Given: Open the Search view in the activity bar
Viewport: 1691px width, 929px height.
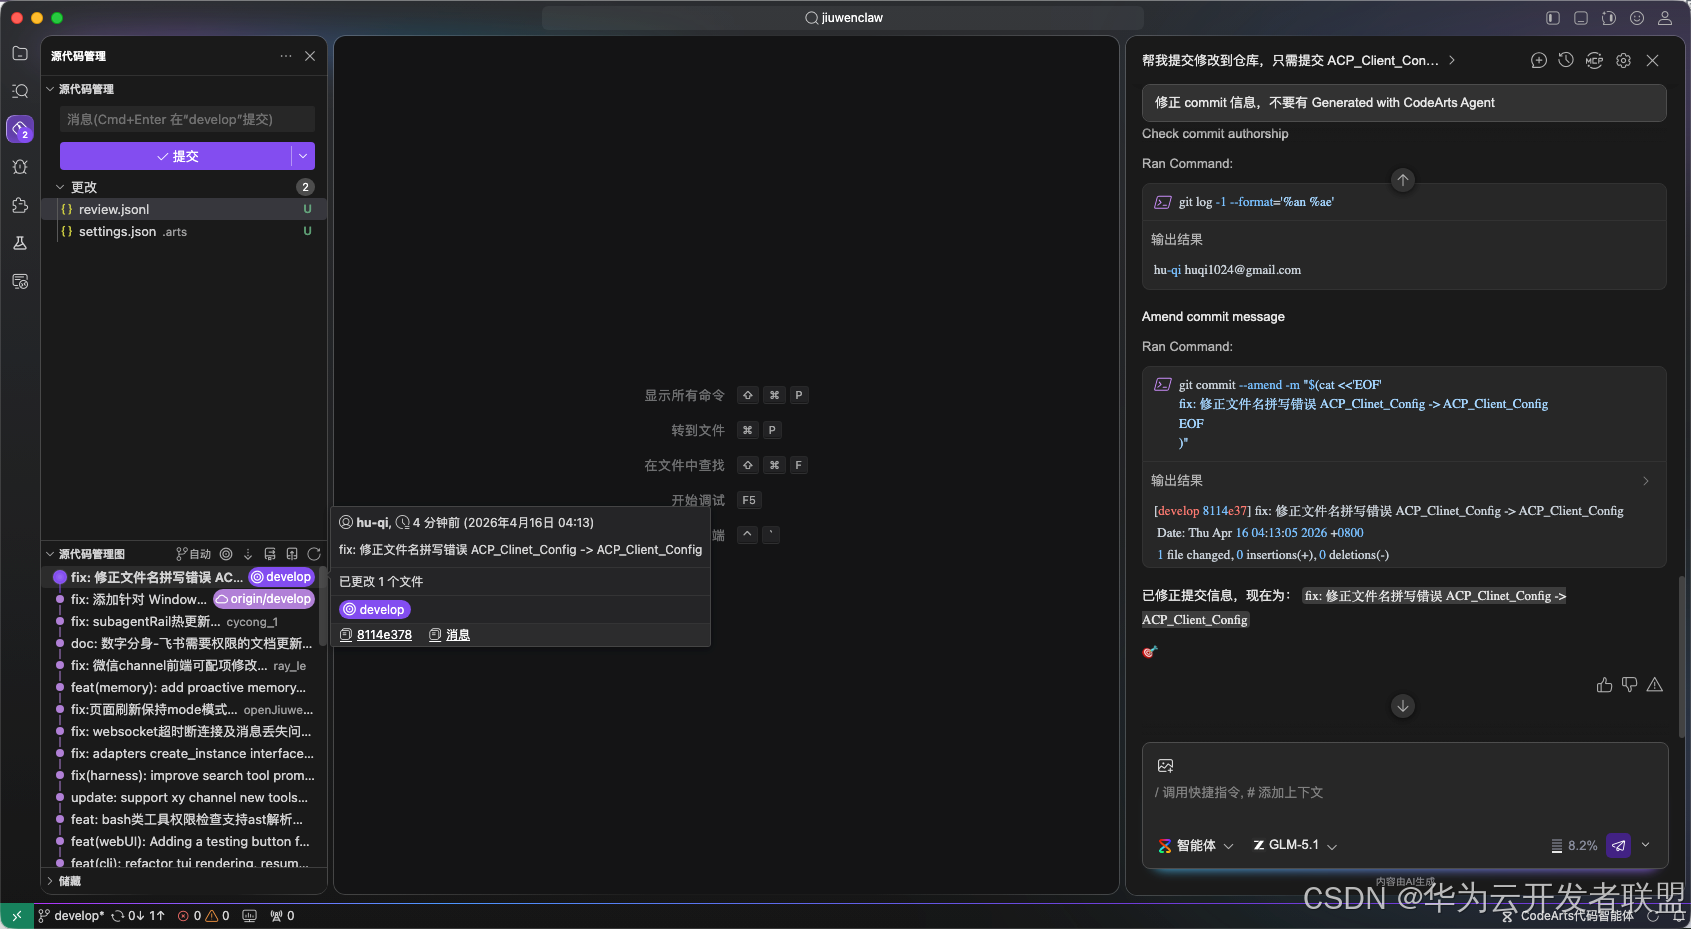Looking at the screenshot, I should [x=20, y=91].
